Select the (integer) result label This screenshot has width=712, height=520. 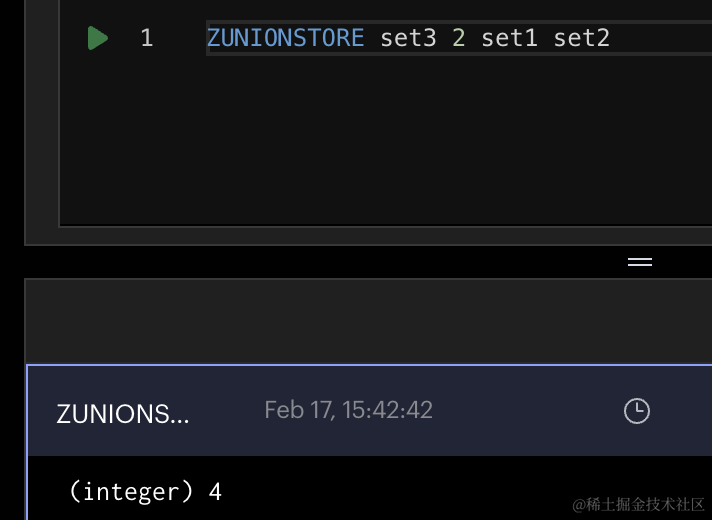click(x=131, y=492)
